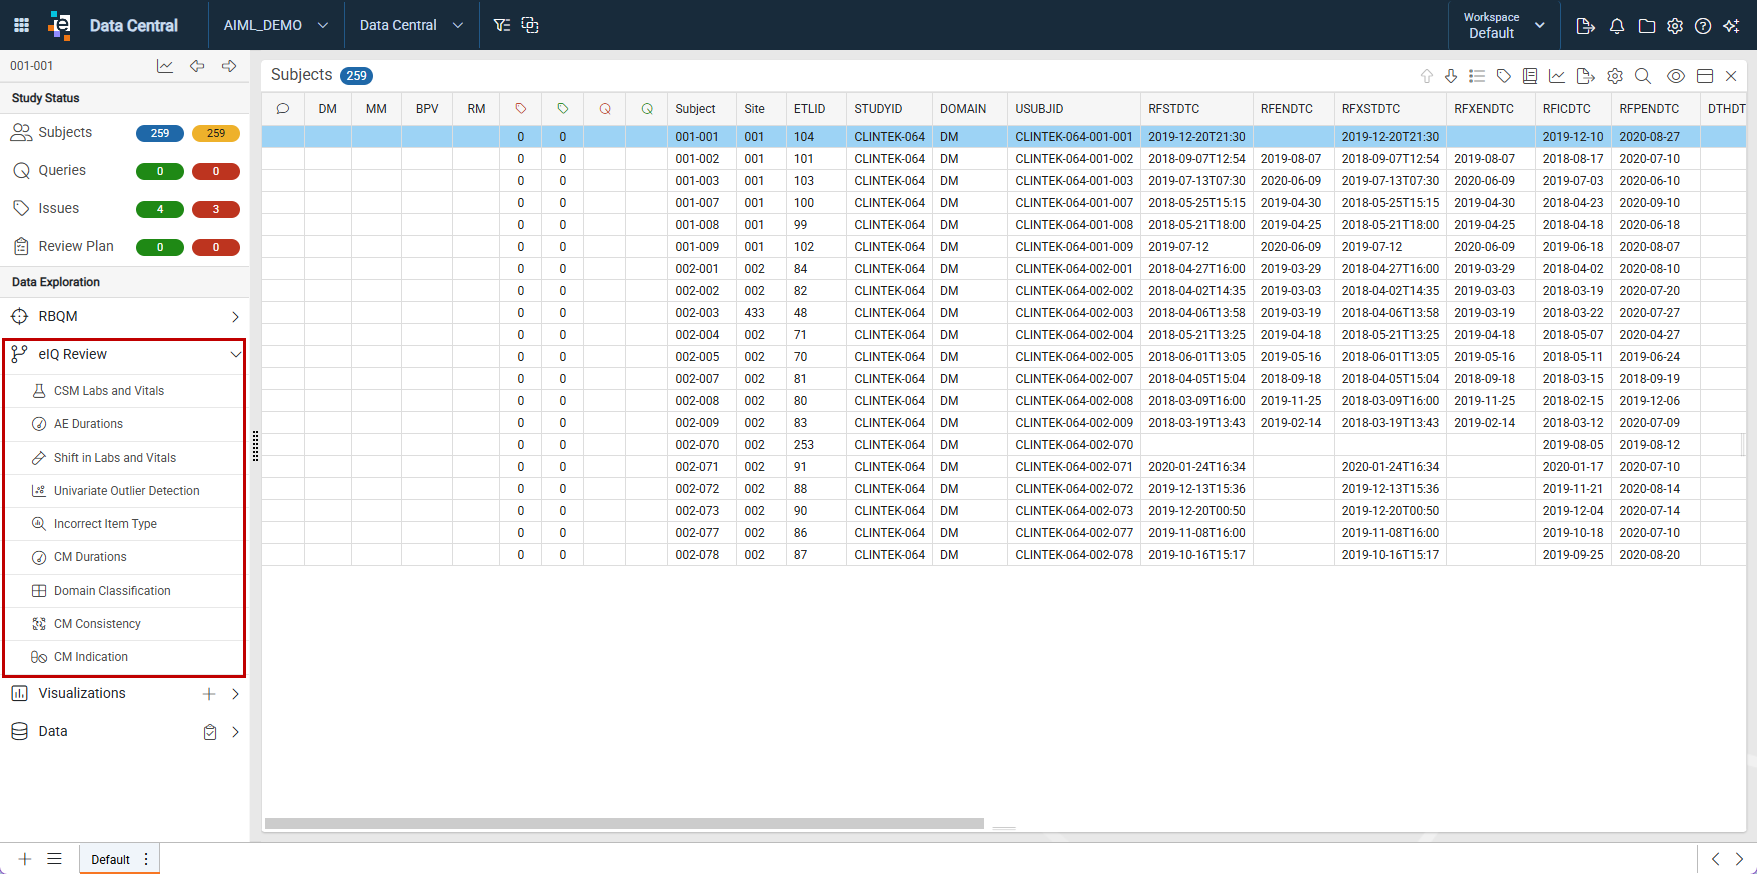Click the group selection icon in top bar
The width and height of the screenshot is (1757, 874).
click(530, 25)
